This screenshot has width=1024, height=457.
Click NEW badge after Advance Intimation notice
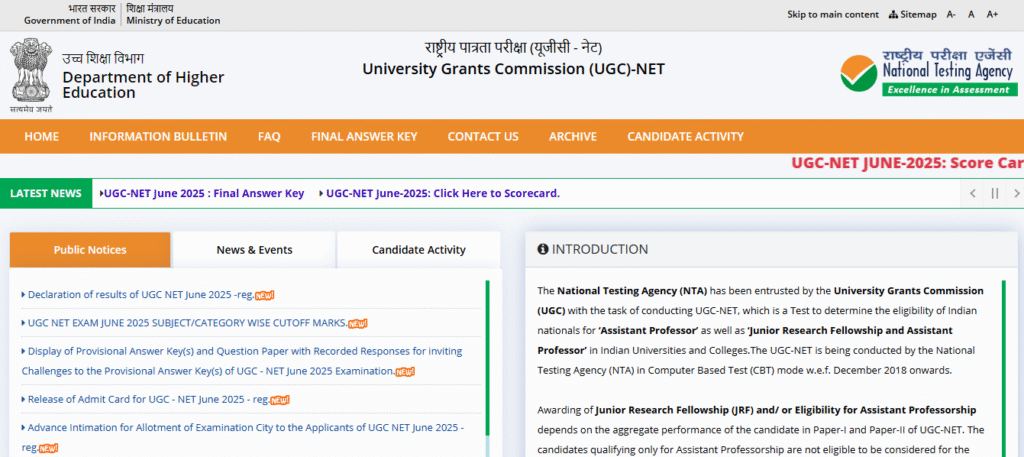48,449
